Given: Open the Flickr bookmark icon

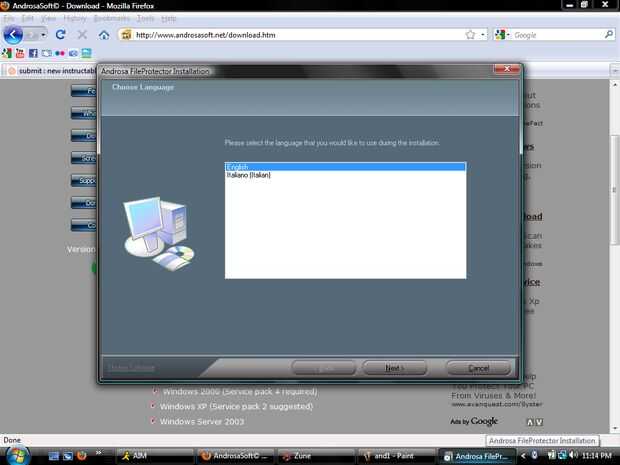Looking at the screenshot, I should pos(60,53).
